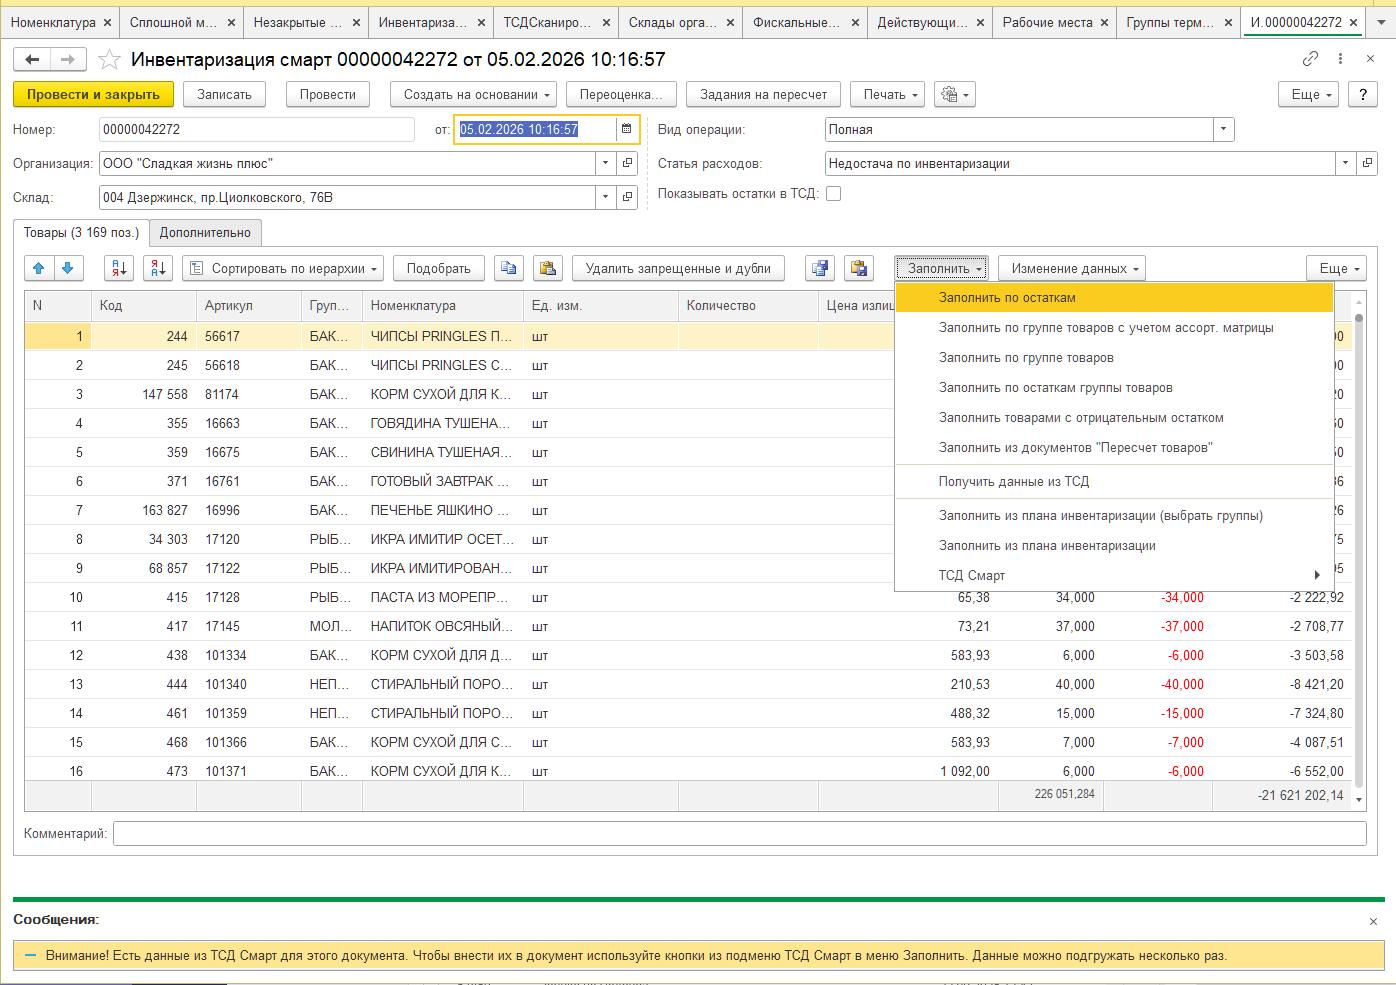
Task: Move row up with blue up arrow
Action: [40, 268]
